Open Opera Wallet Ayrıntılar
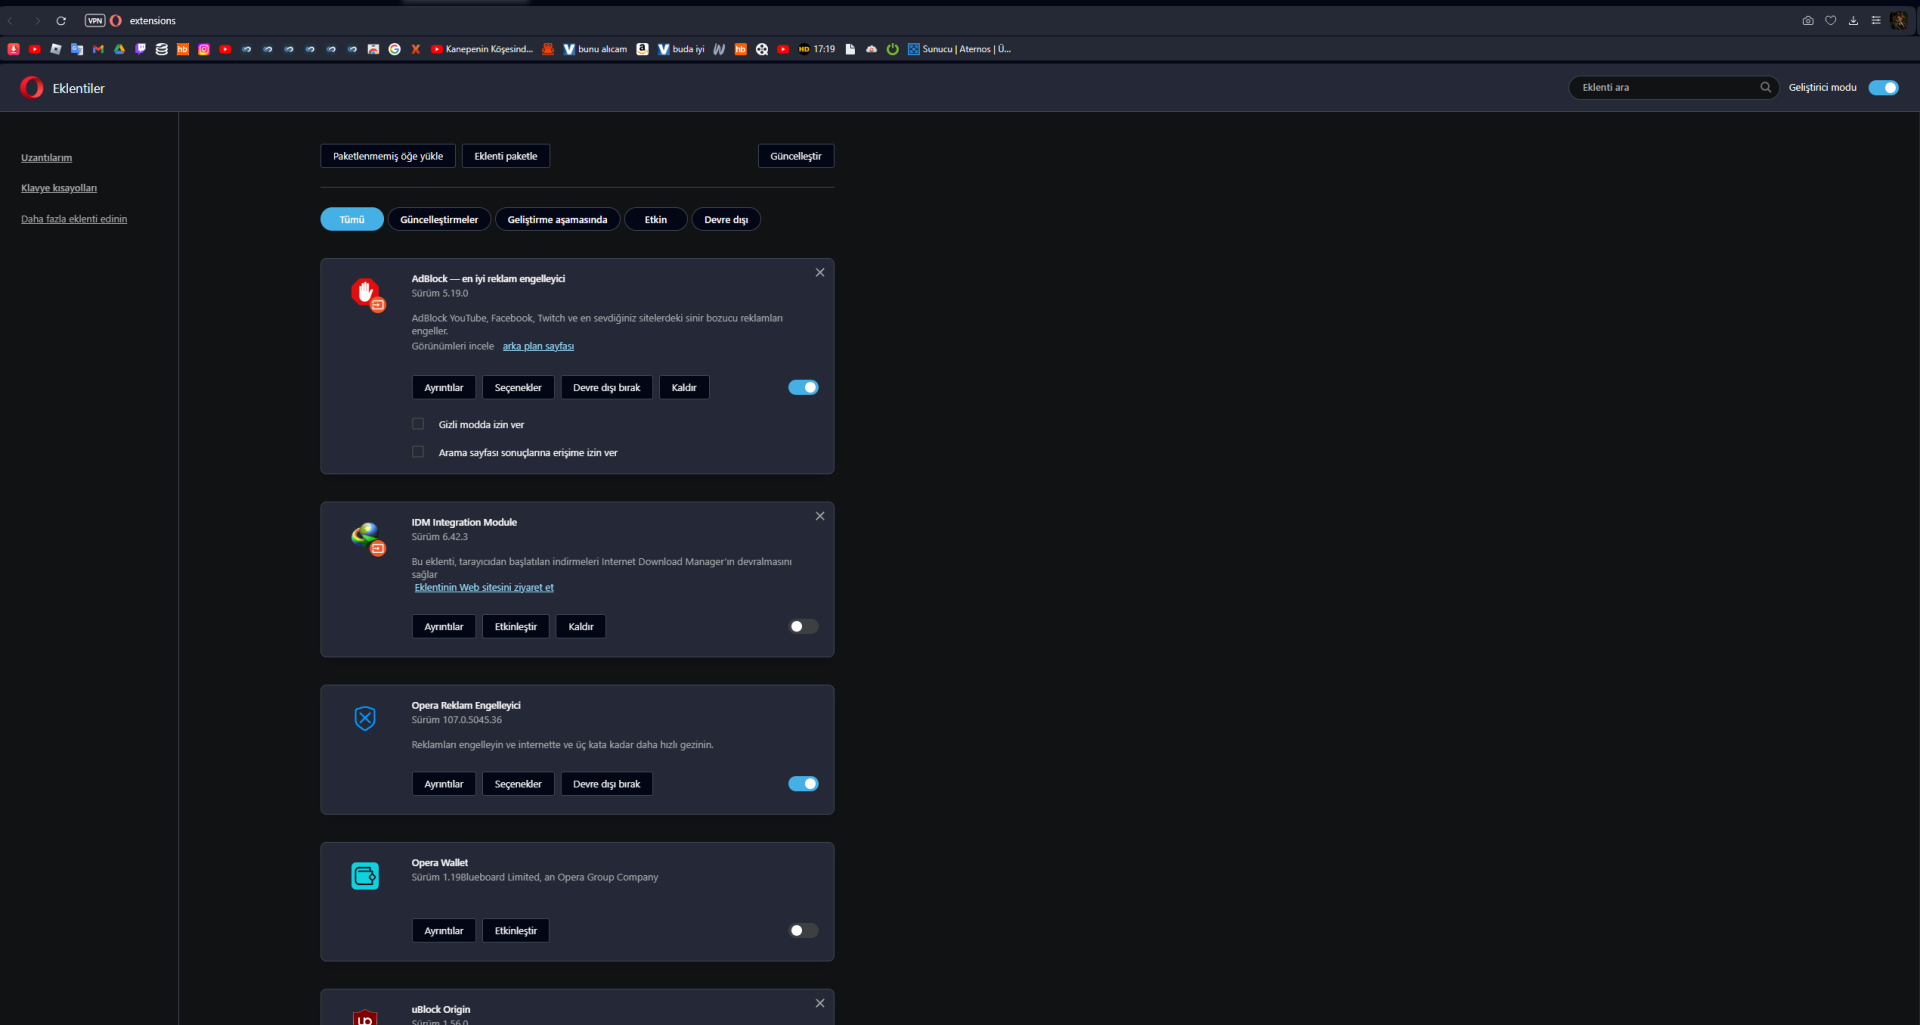 tap(444, 931)
